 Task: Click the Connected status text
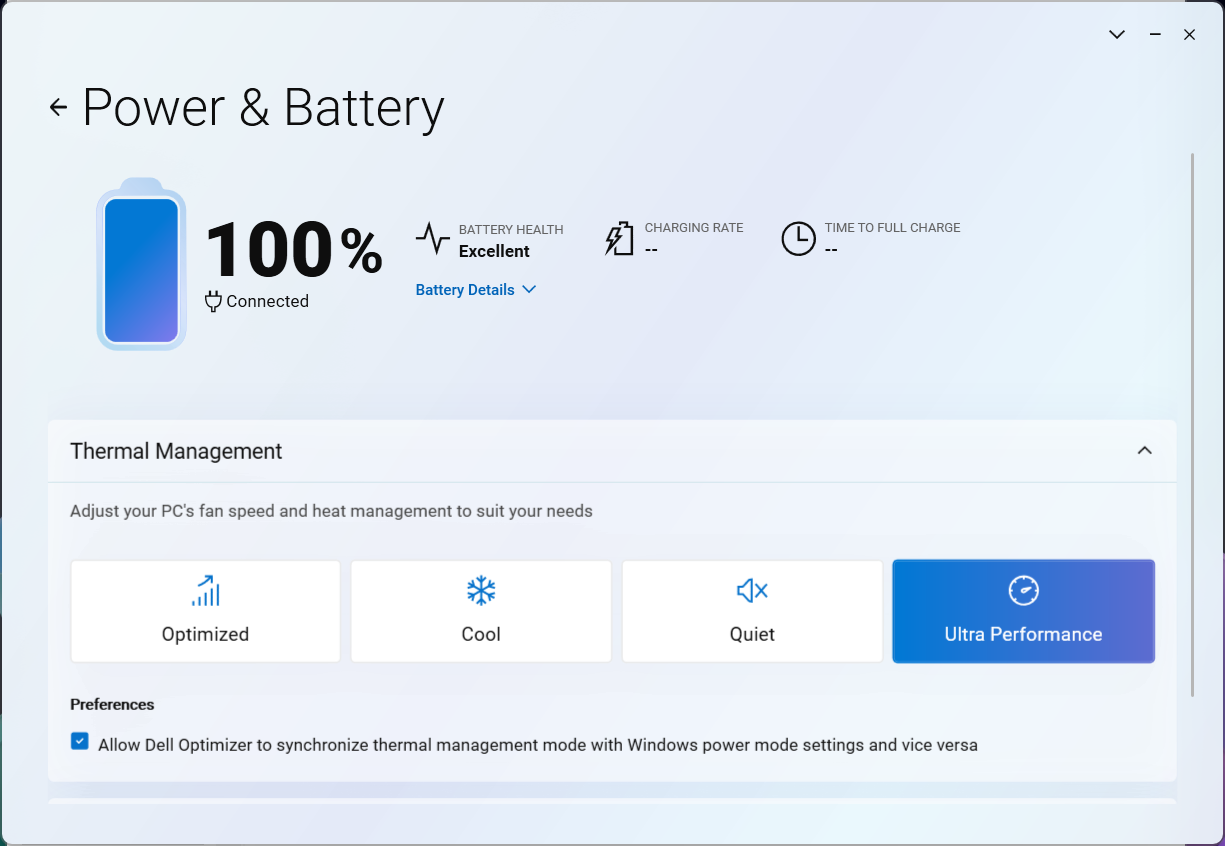coord(267,301)
